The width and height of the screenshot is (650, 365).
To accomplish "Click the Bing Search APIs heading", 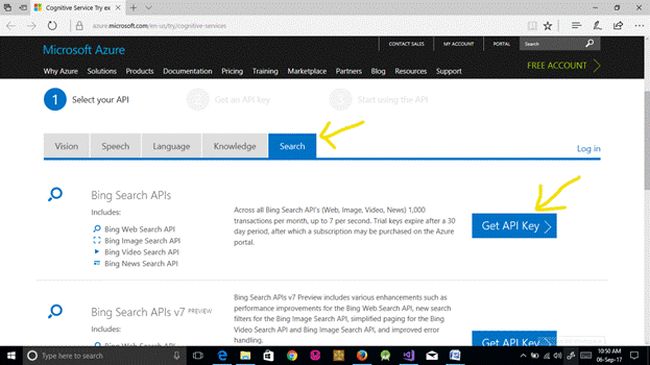I will (131, 195).
